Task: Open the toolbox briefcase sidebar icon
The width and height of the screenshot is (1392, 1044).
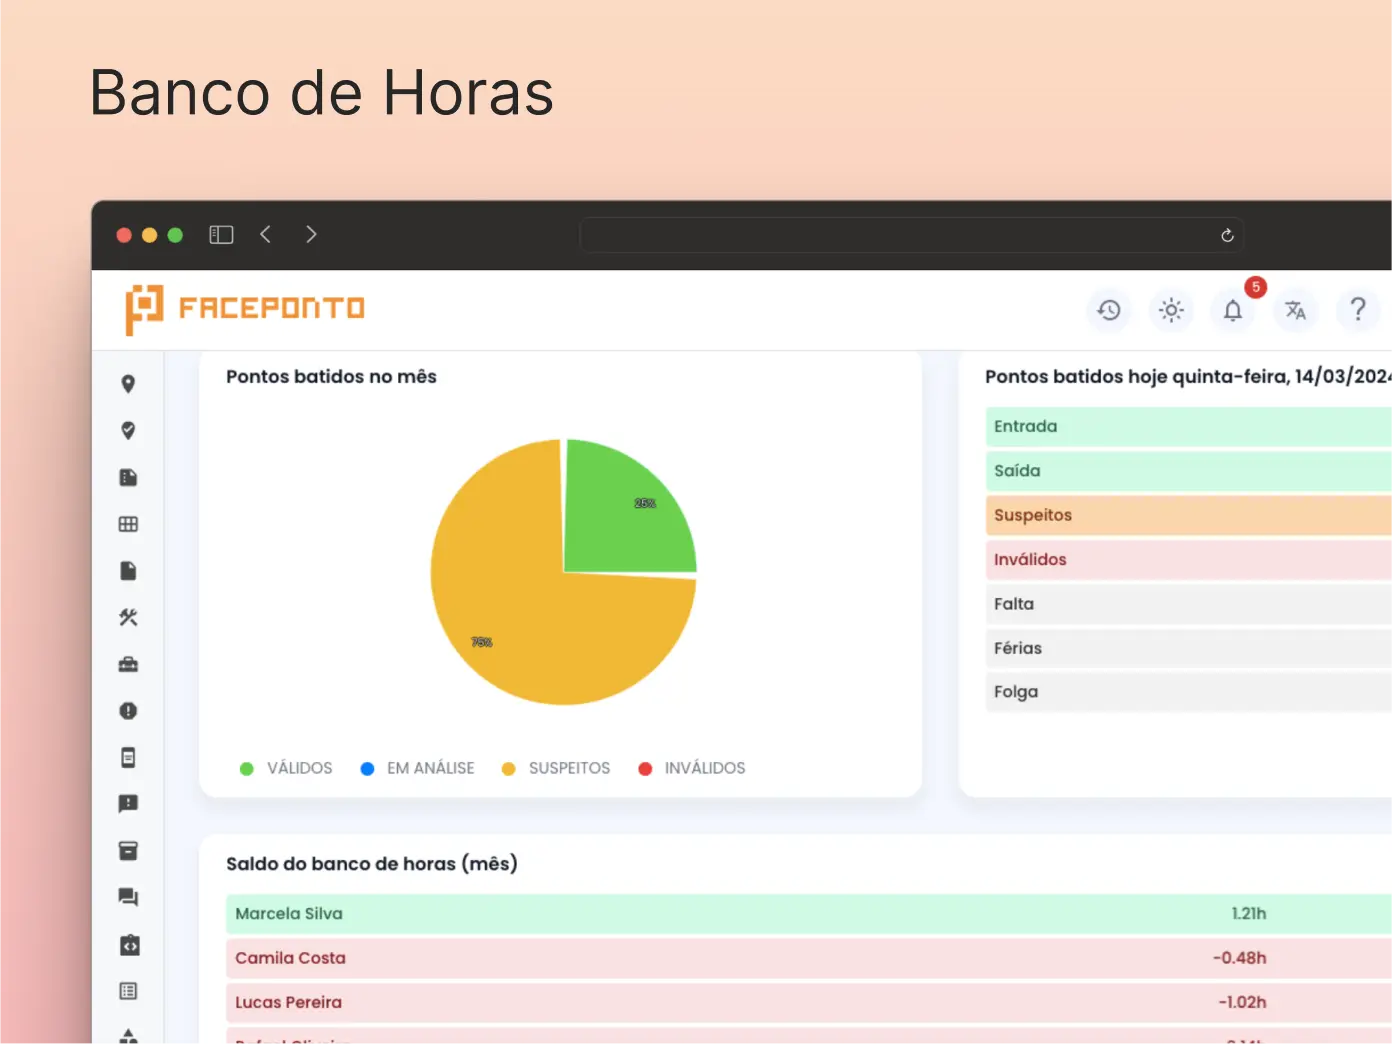Action: (128, 664)
